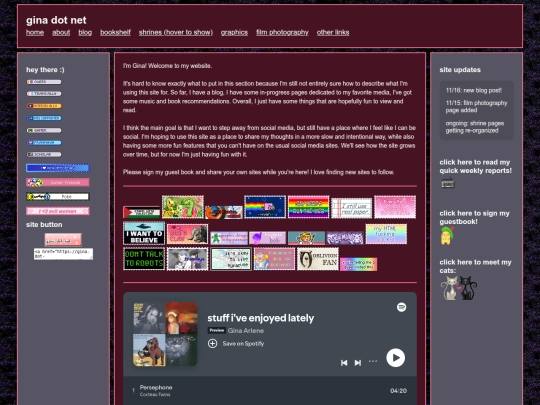Click the 'Save on Spotify' label
The height and width of the screenshot is (405, 540).
[243, 343]
